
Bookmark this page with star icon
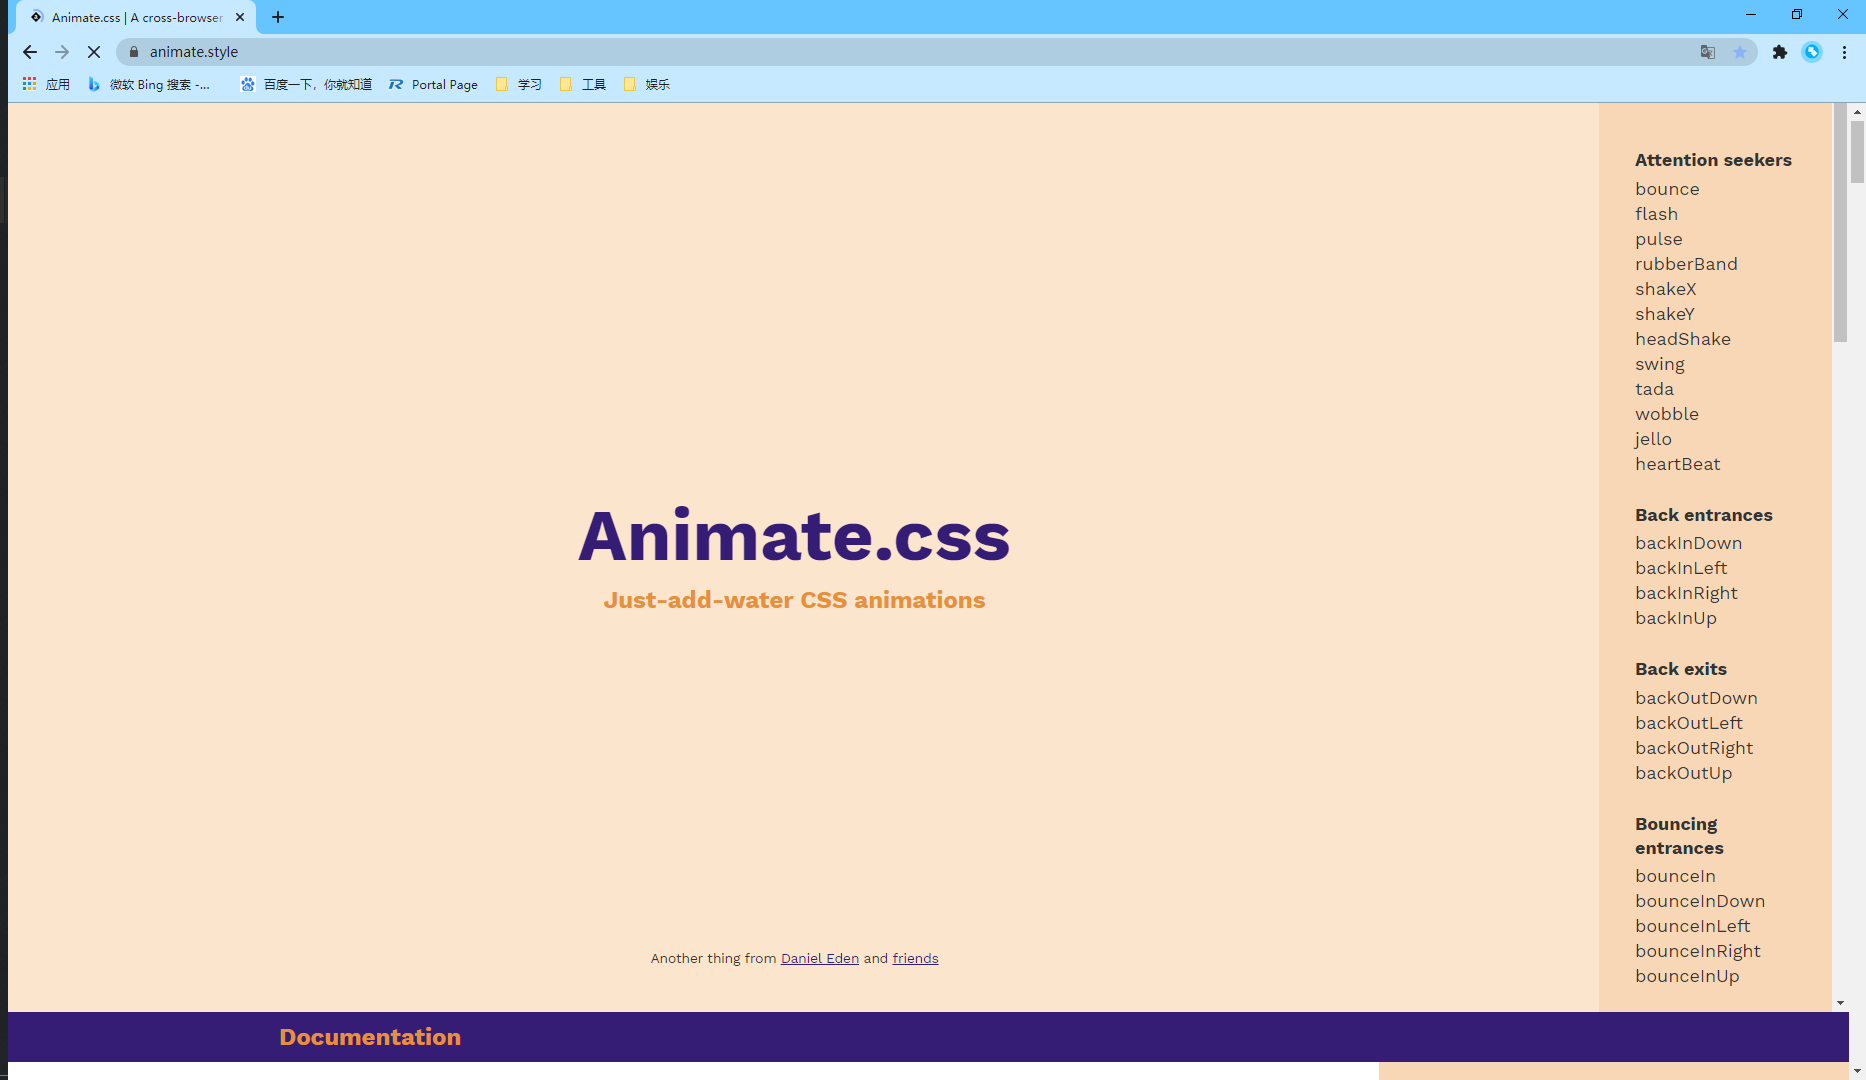tap(1740, 52)
